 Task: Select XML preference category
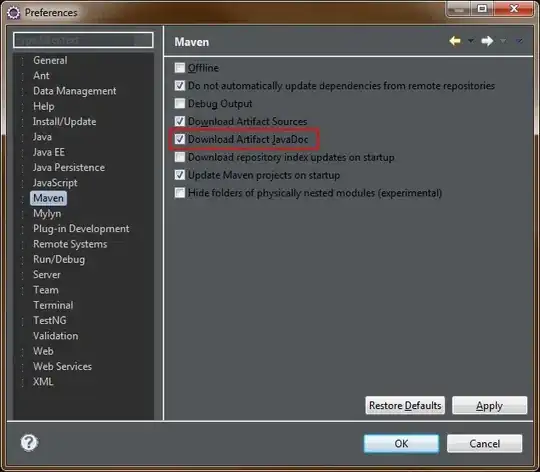(43, 382)
